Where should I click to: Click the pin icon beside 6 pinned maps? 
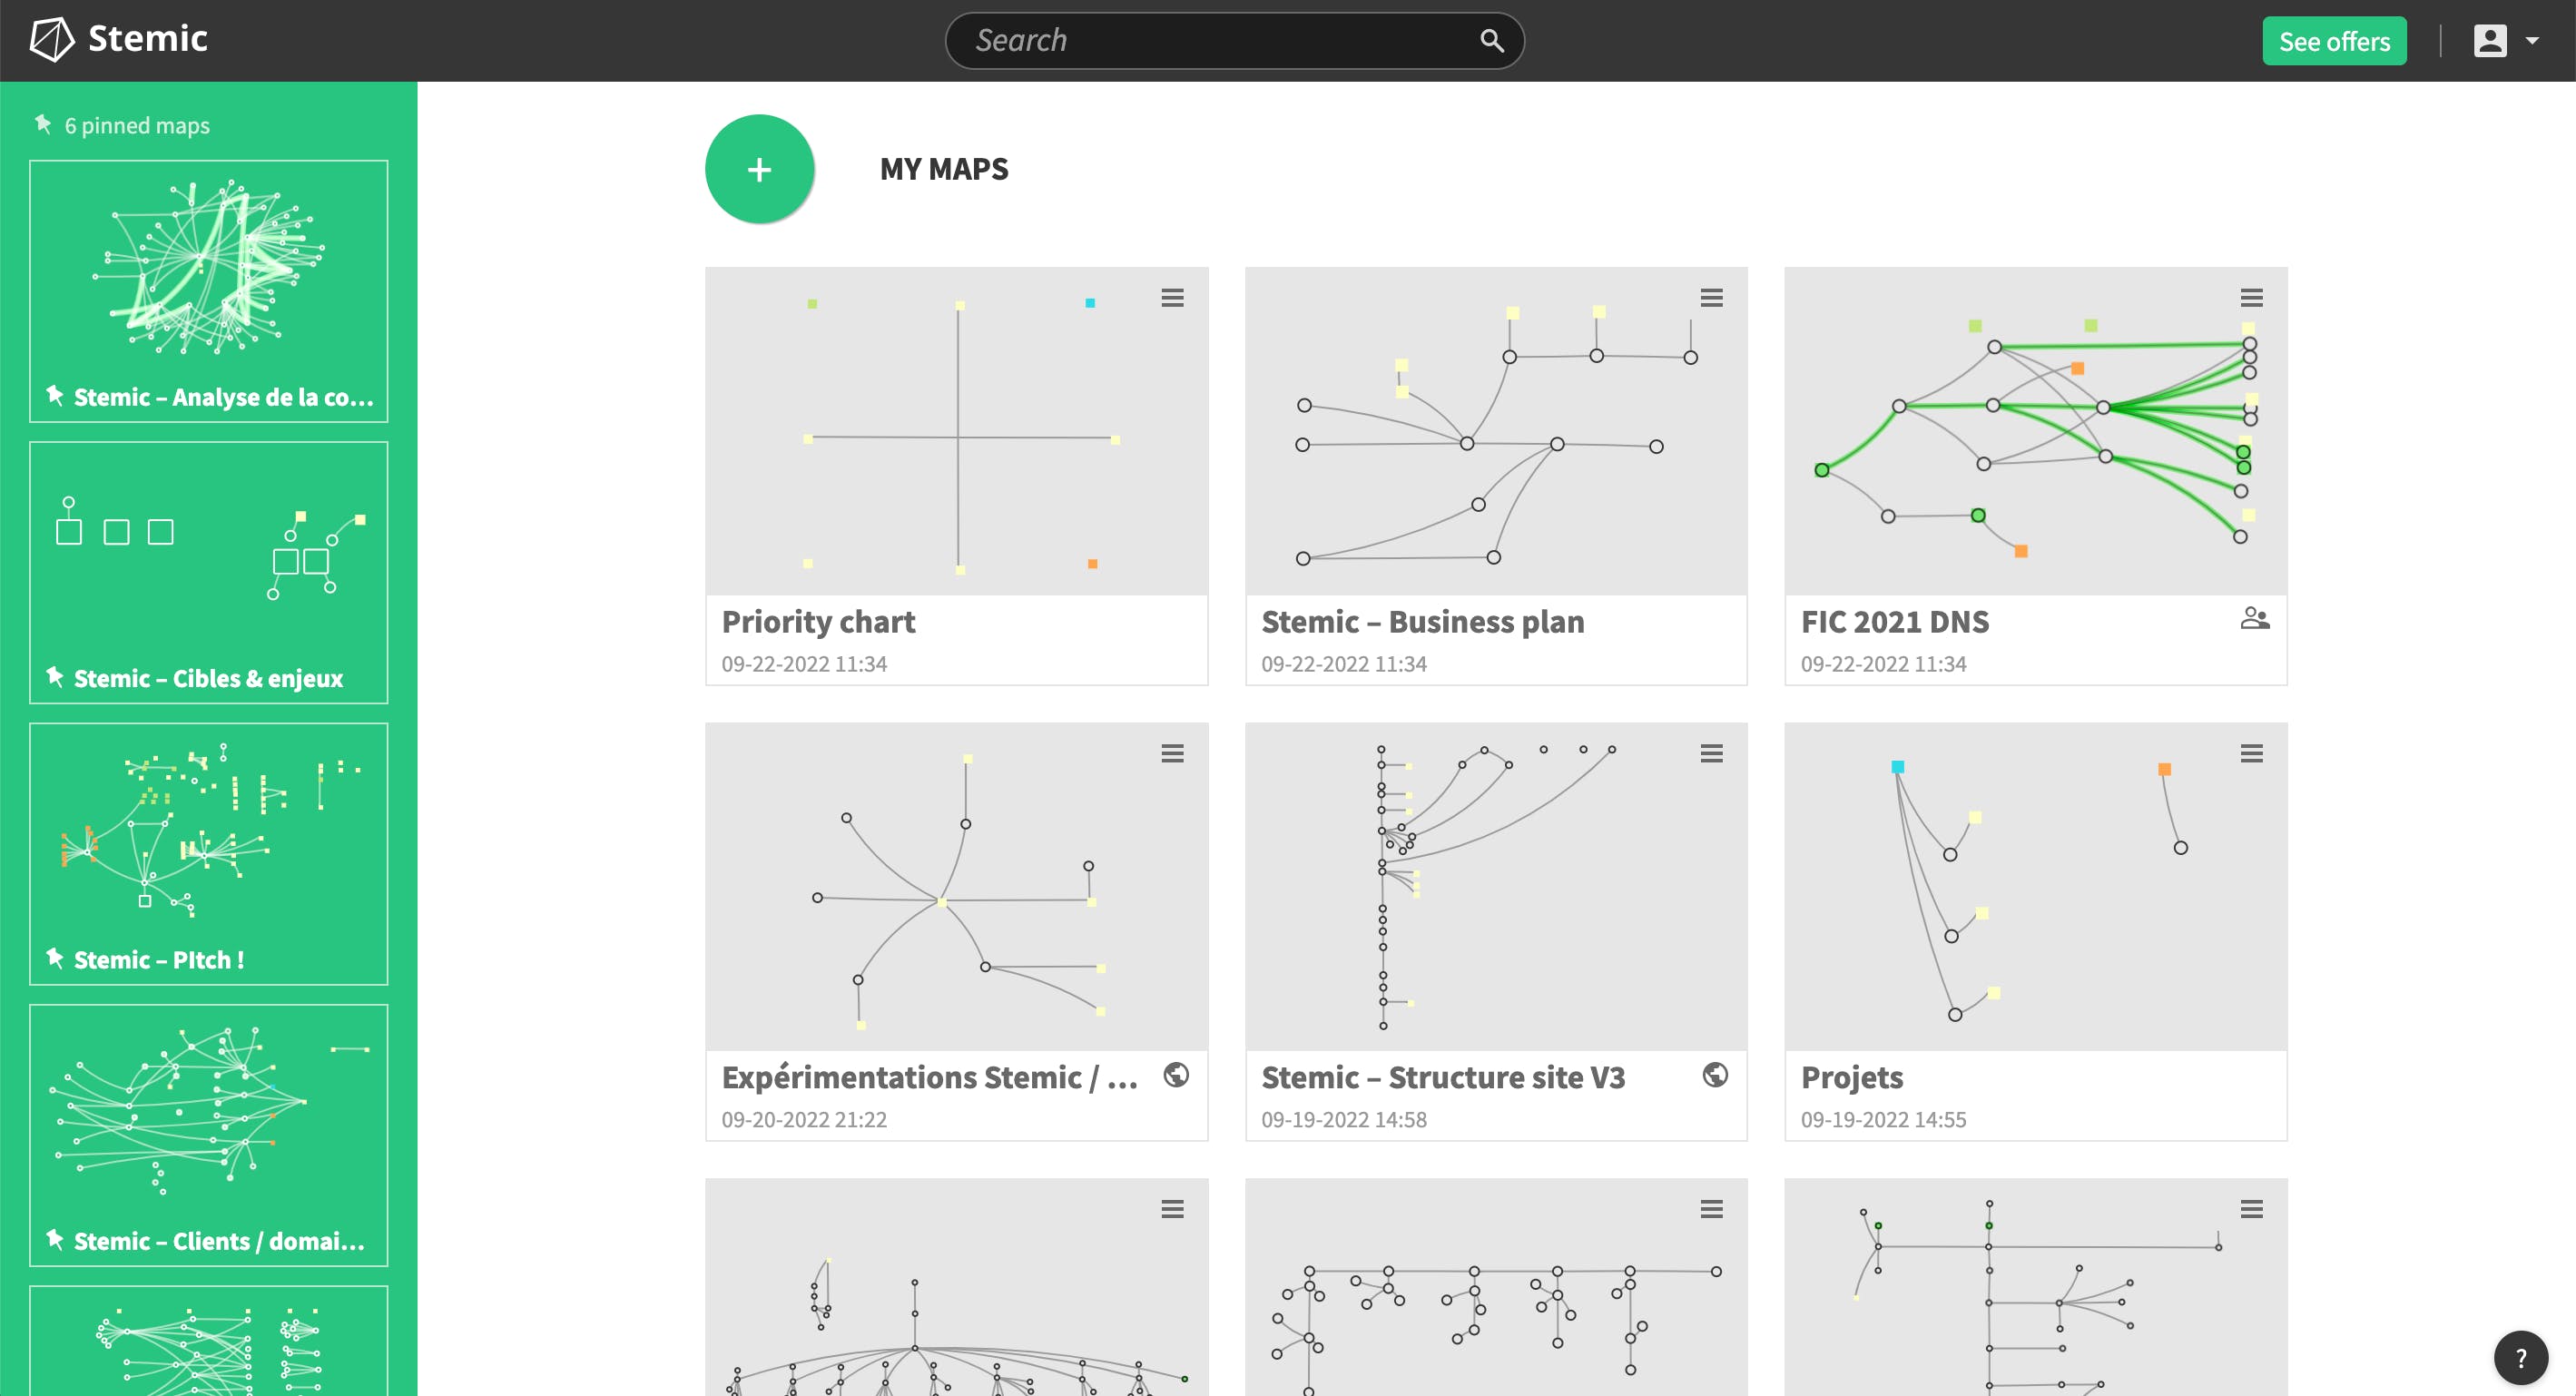point(43,124)
